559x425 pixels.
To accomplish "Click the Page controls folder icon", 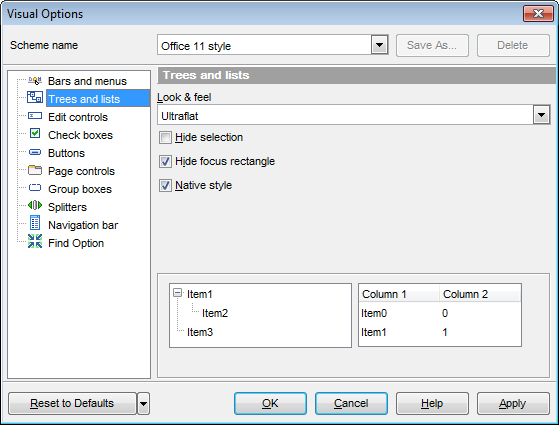I will coord(35,170).
